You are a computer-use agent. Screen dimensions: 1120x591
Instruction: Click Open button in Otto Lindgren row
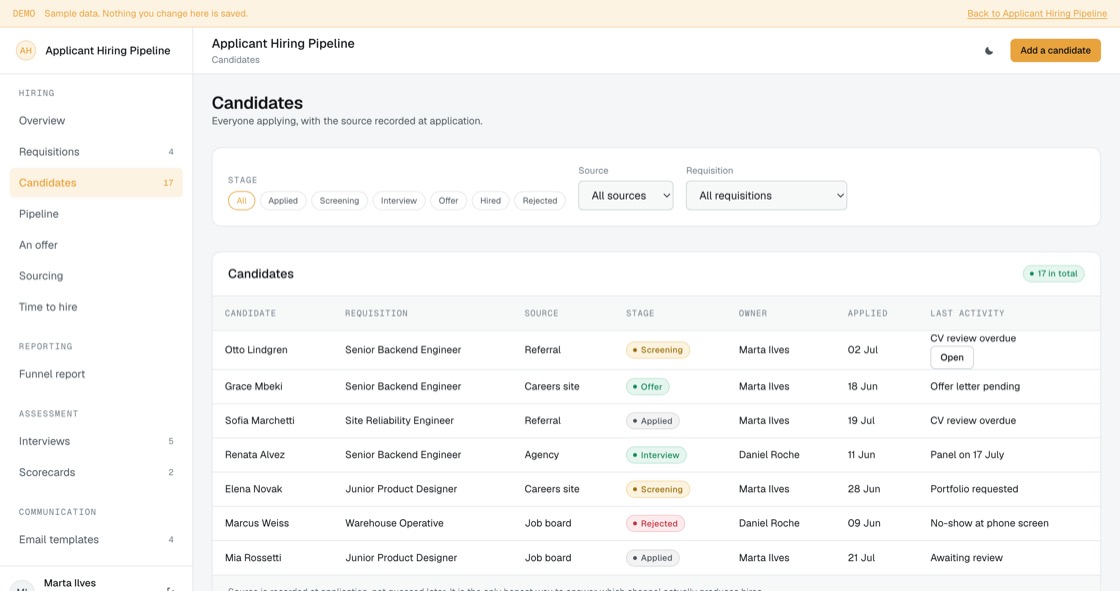coord(951,357)
